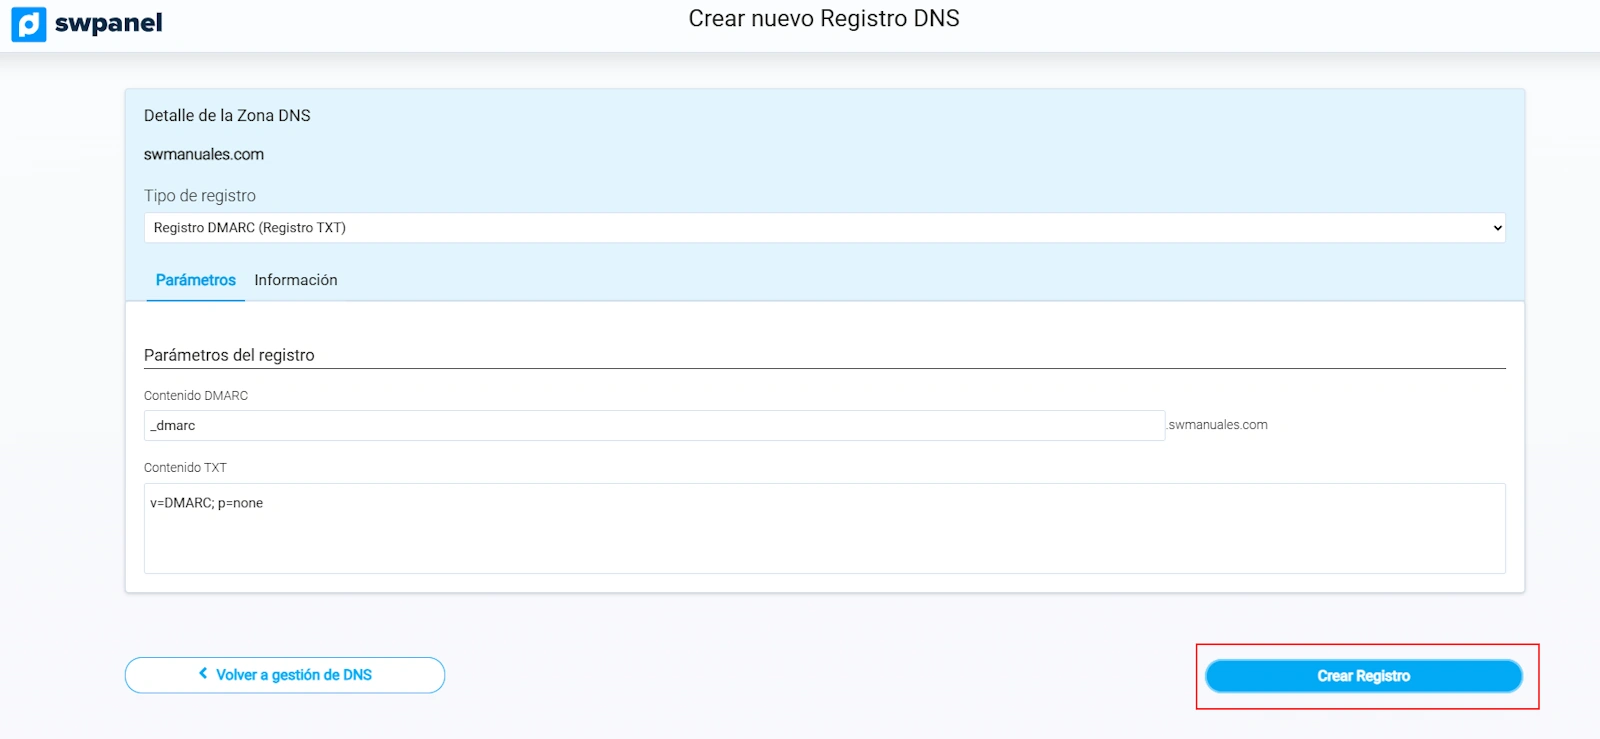The image size is (1600, 739).
Task: Click the Crear nuevo Registro DNS title
Action: (823, 19)
